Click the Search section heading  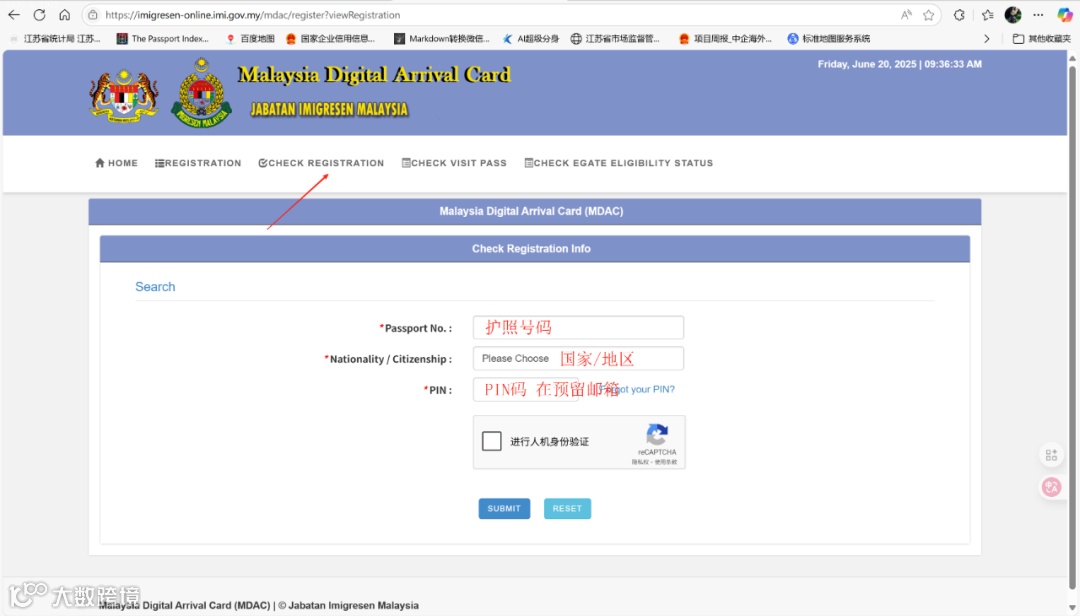pos(155,287)
